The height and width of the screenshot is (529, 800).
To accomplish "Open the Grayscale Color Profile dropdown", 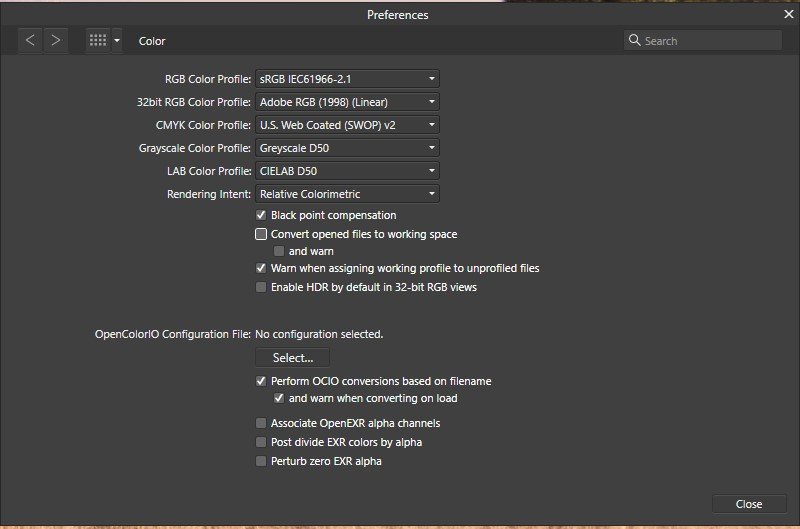I will coord(347,148).
